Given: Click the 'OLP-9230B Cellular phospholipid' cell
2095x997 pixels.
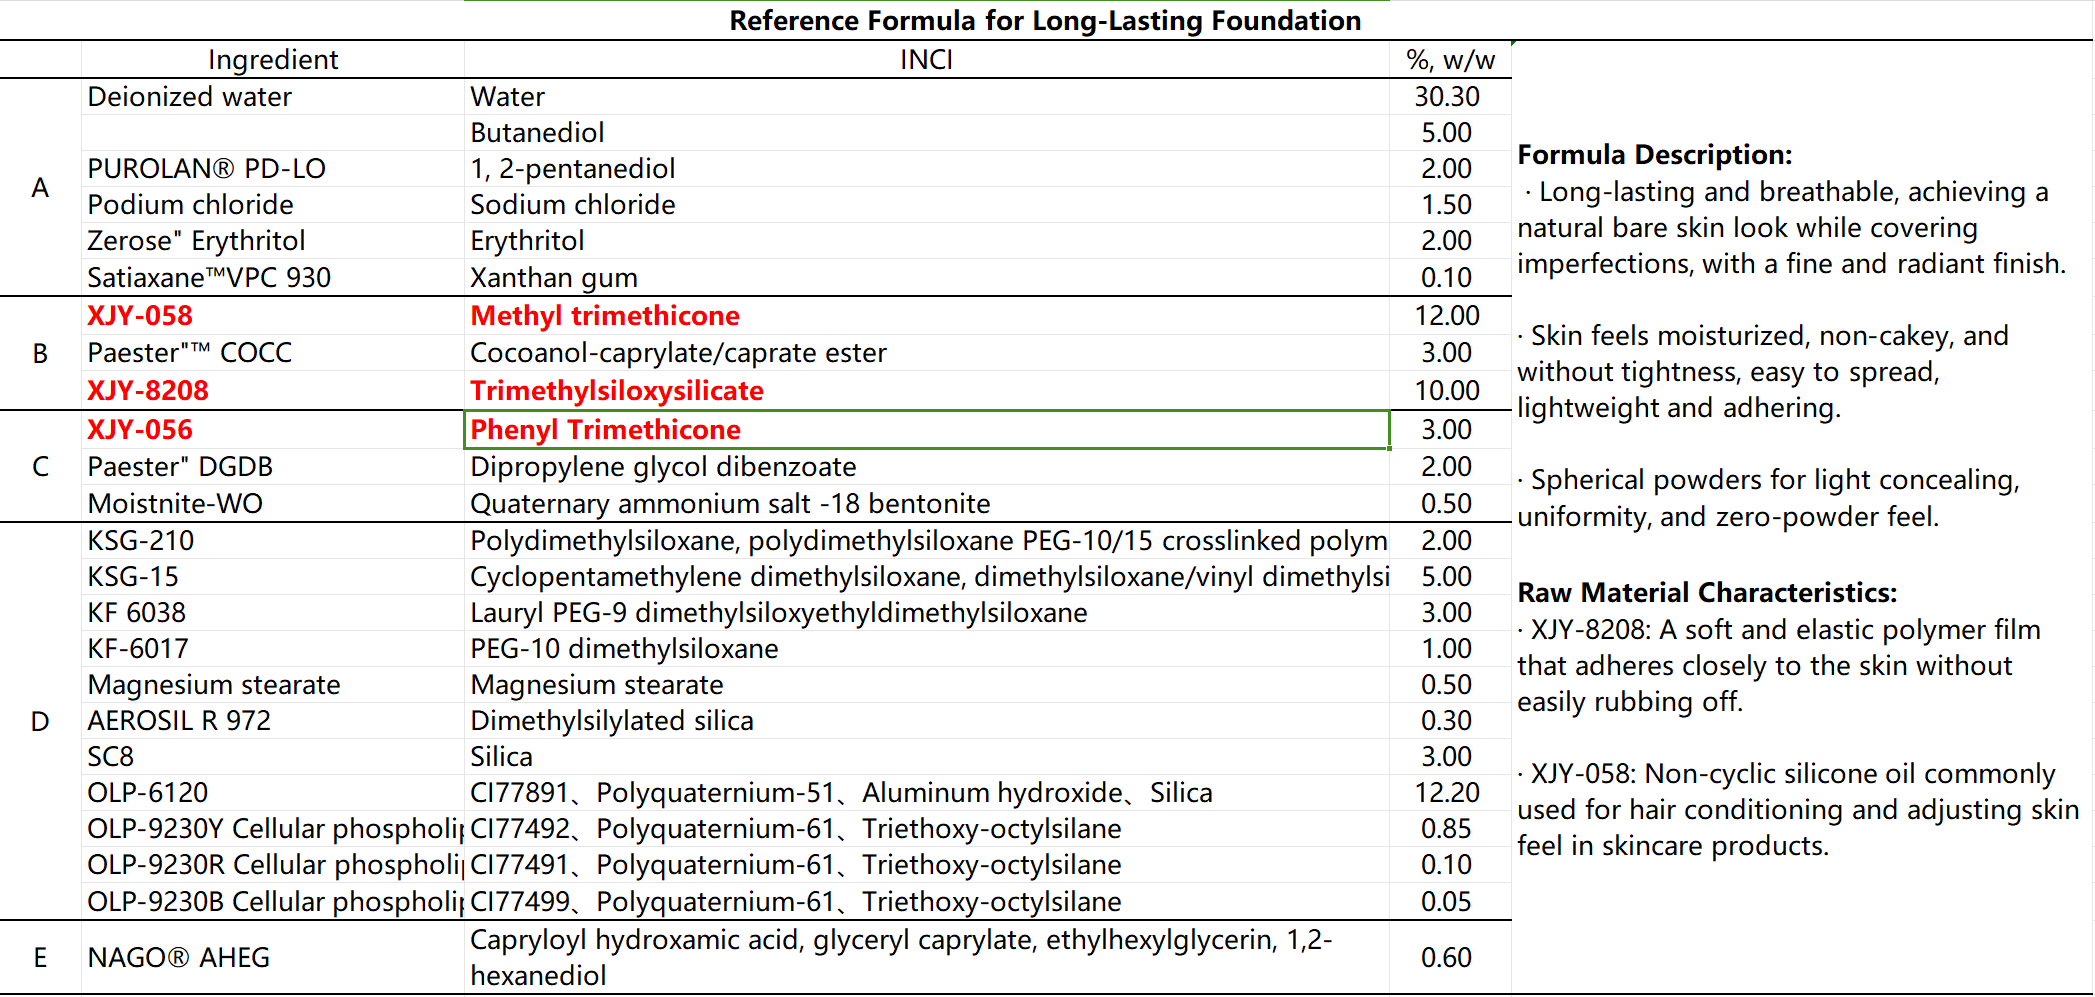Looking at the screenshot, I should point(273,902).
